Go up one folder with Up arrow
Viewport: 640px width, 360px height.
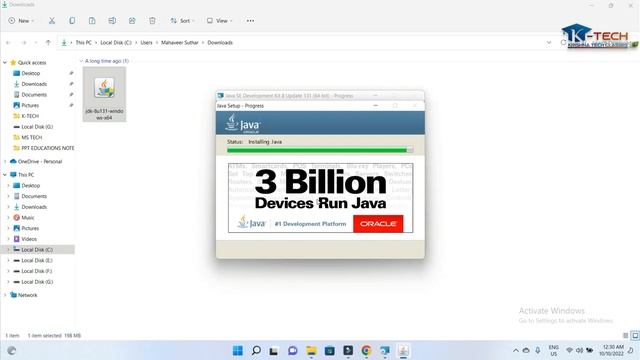(48, 42)
